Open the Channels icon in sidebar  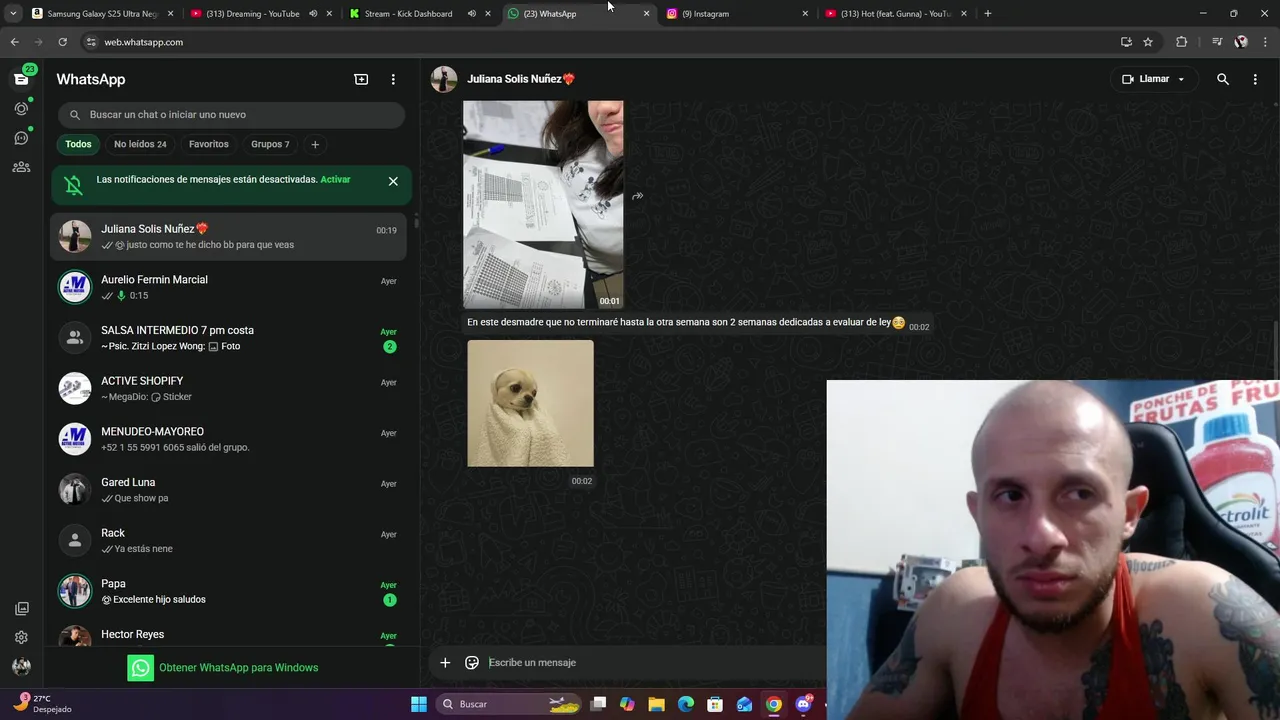[21, 138]
